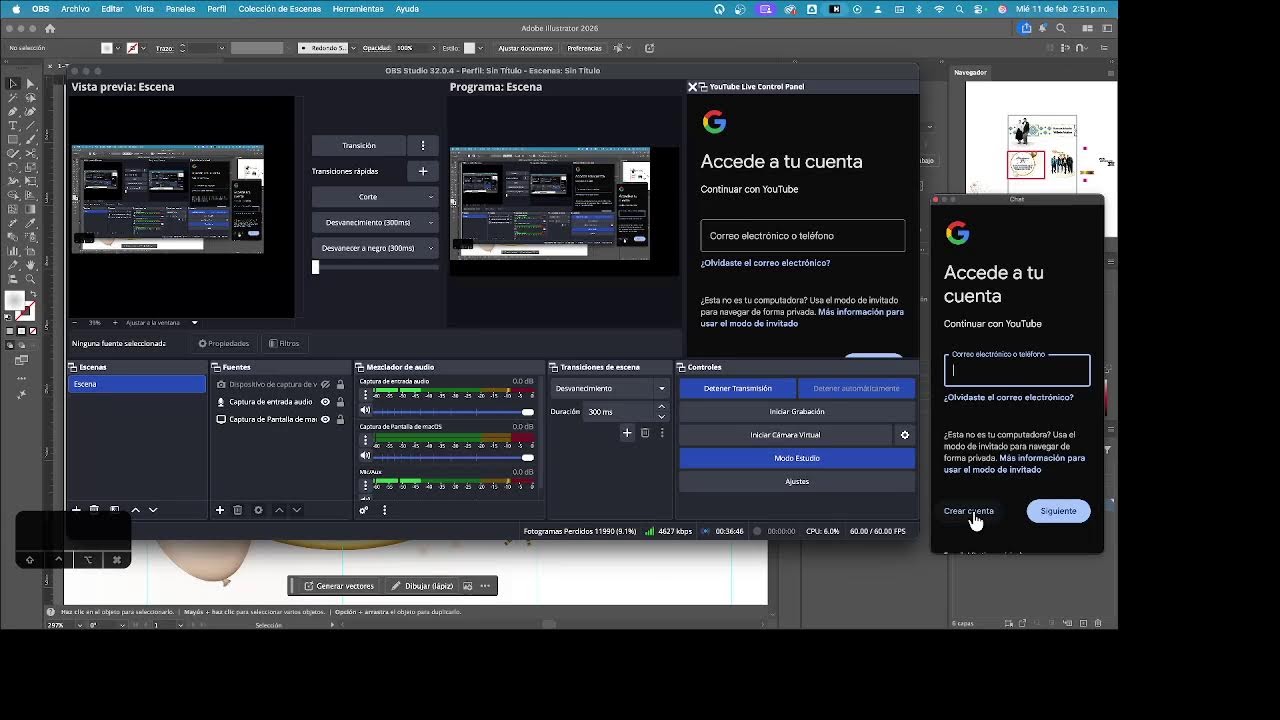
Task: Click Crear cuenta in Chat window
Action: click(x=968, y=511)
